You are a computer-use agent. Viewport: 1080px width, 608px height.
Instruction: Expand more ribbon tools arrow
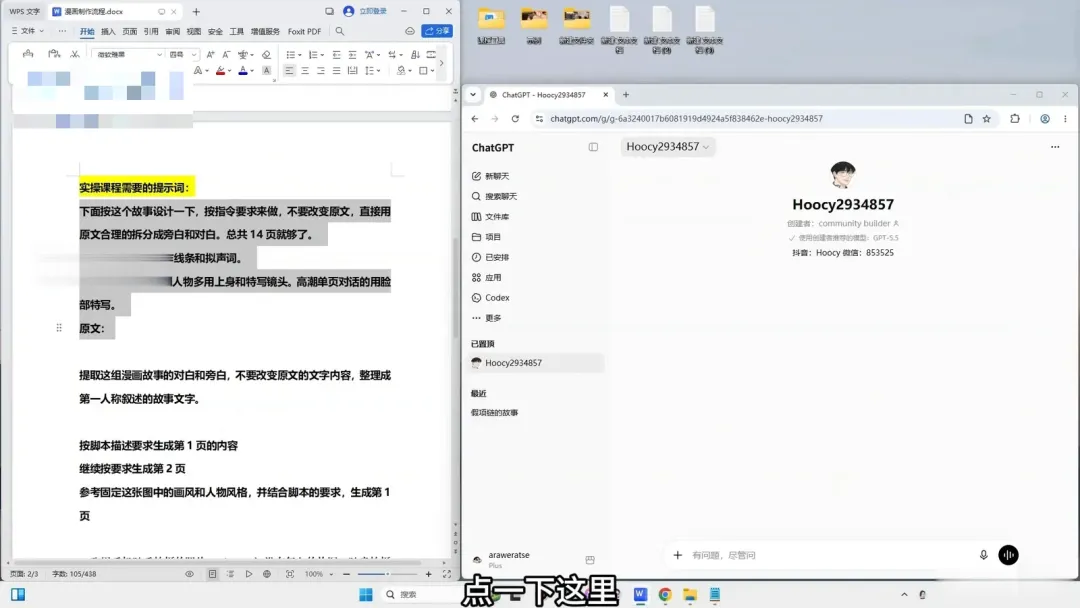pyautogui.click(x=442, y=63)
